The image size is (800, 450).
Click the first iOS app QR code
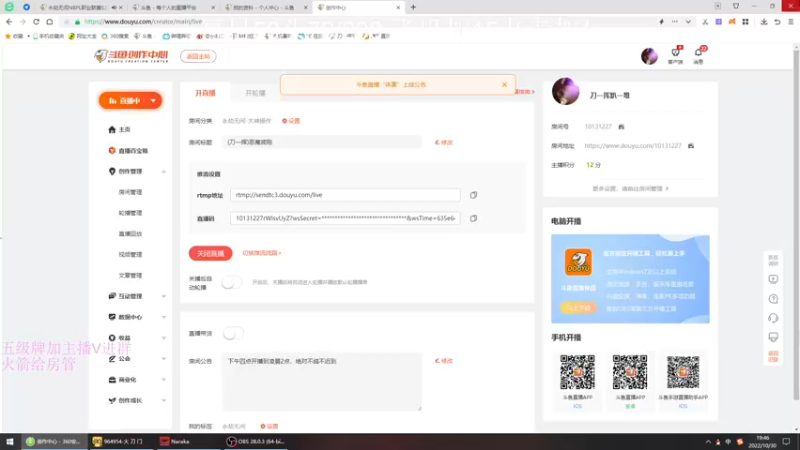click(x=577, y=372)
